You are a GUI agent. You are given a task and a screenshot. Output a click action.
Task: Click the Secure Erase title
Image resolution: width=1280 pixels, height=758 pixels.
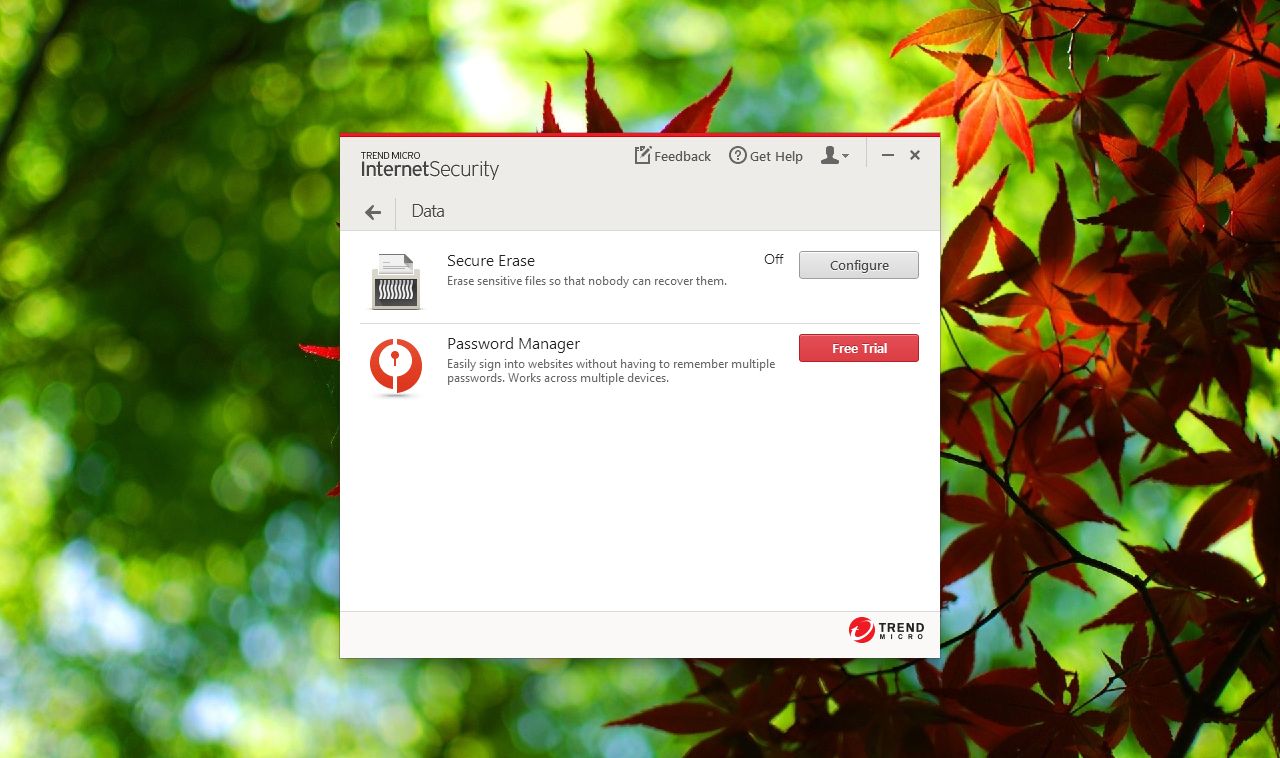pyautogui.click(x=491, y=261)
